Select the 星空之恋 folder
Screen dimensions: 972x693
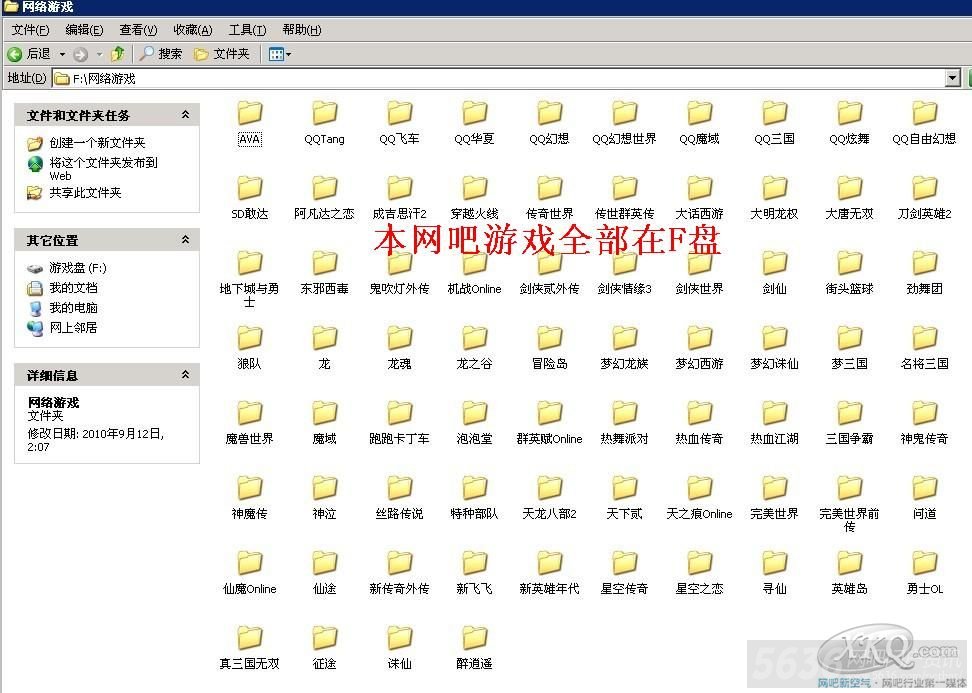[699, 573]
